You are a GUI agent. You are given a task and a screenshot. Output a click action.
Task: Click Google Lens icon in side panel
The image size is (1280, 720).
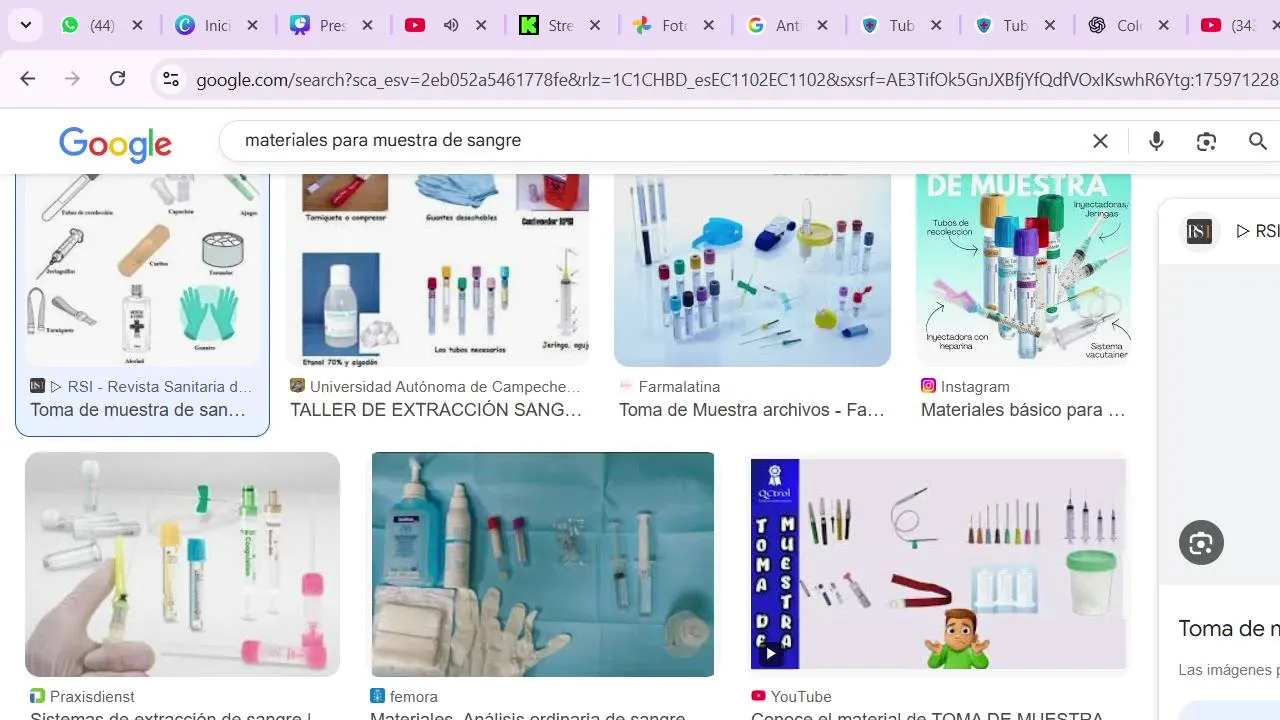[1201, 543]
